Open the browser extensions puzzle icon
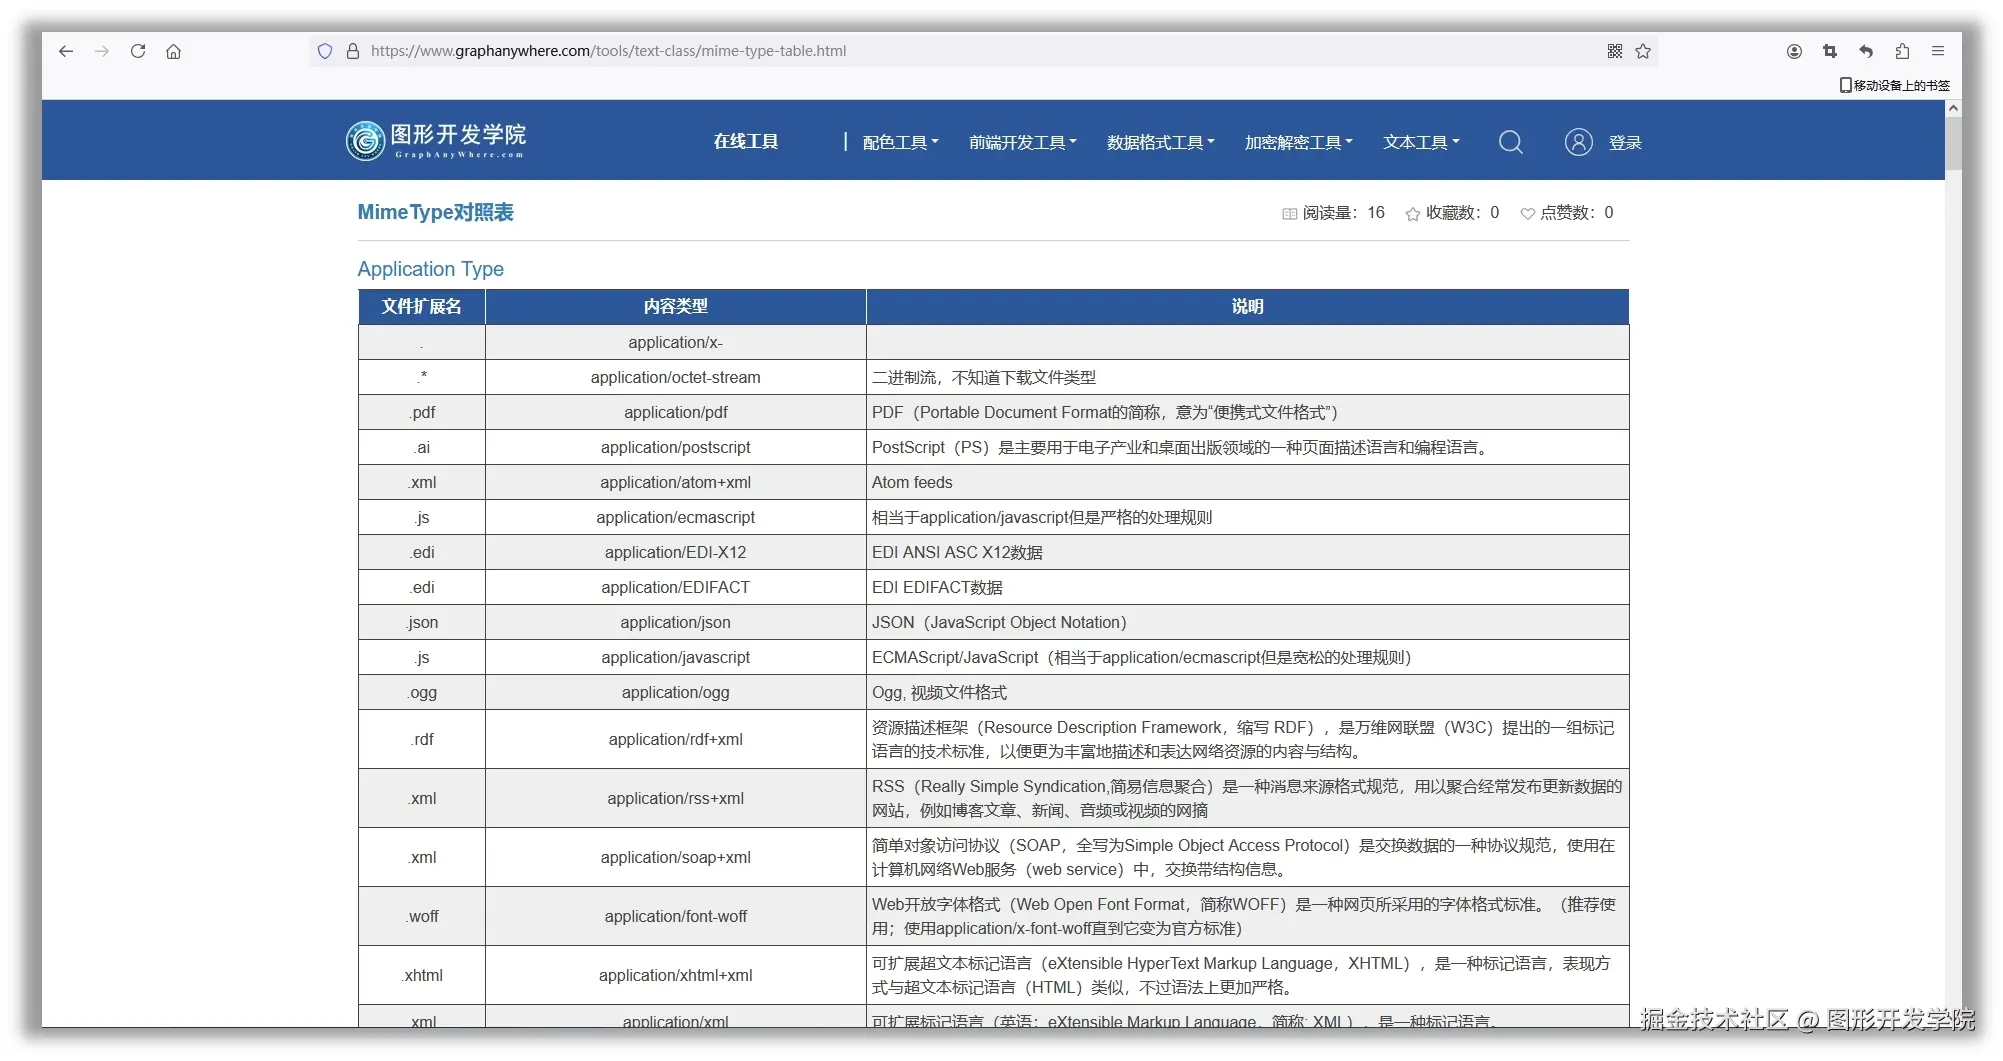The width and height of the screenshot is (2003, 1061). 1901,51
